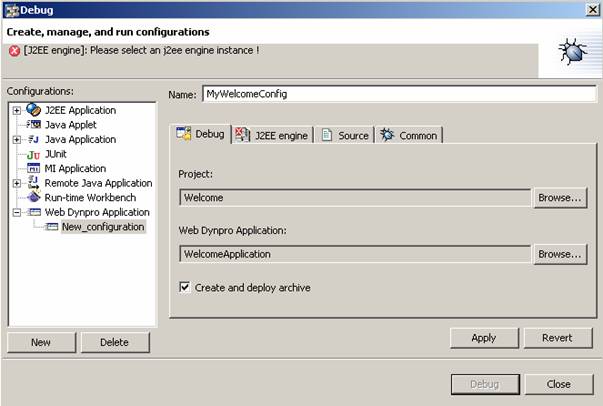Open the Source tab
Screen dimensions: 603x406
click(345, 135)
